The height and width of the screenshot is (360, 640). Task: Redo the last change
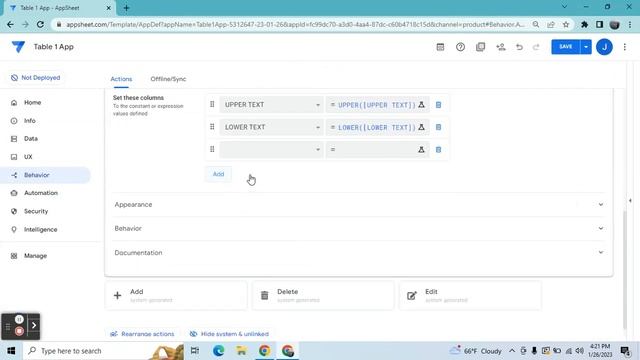tap(536, 47)
